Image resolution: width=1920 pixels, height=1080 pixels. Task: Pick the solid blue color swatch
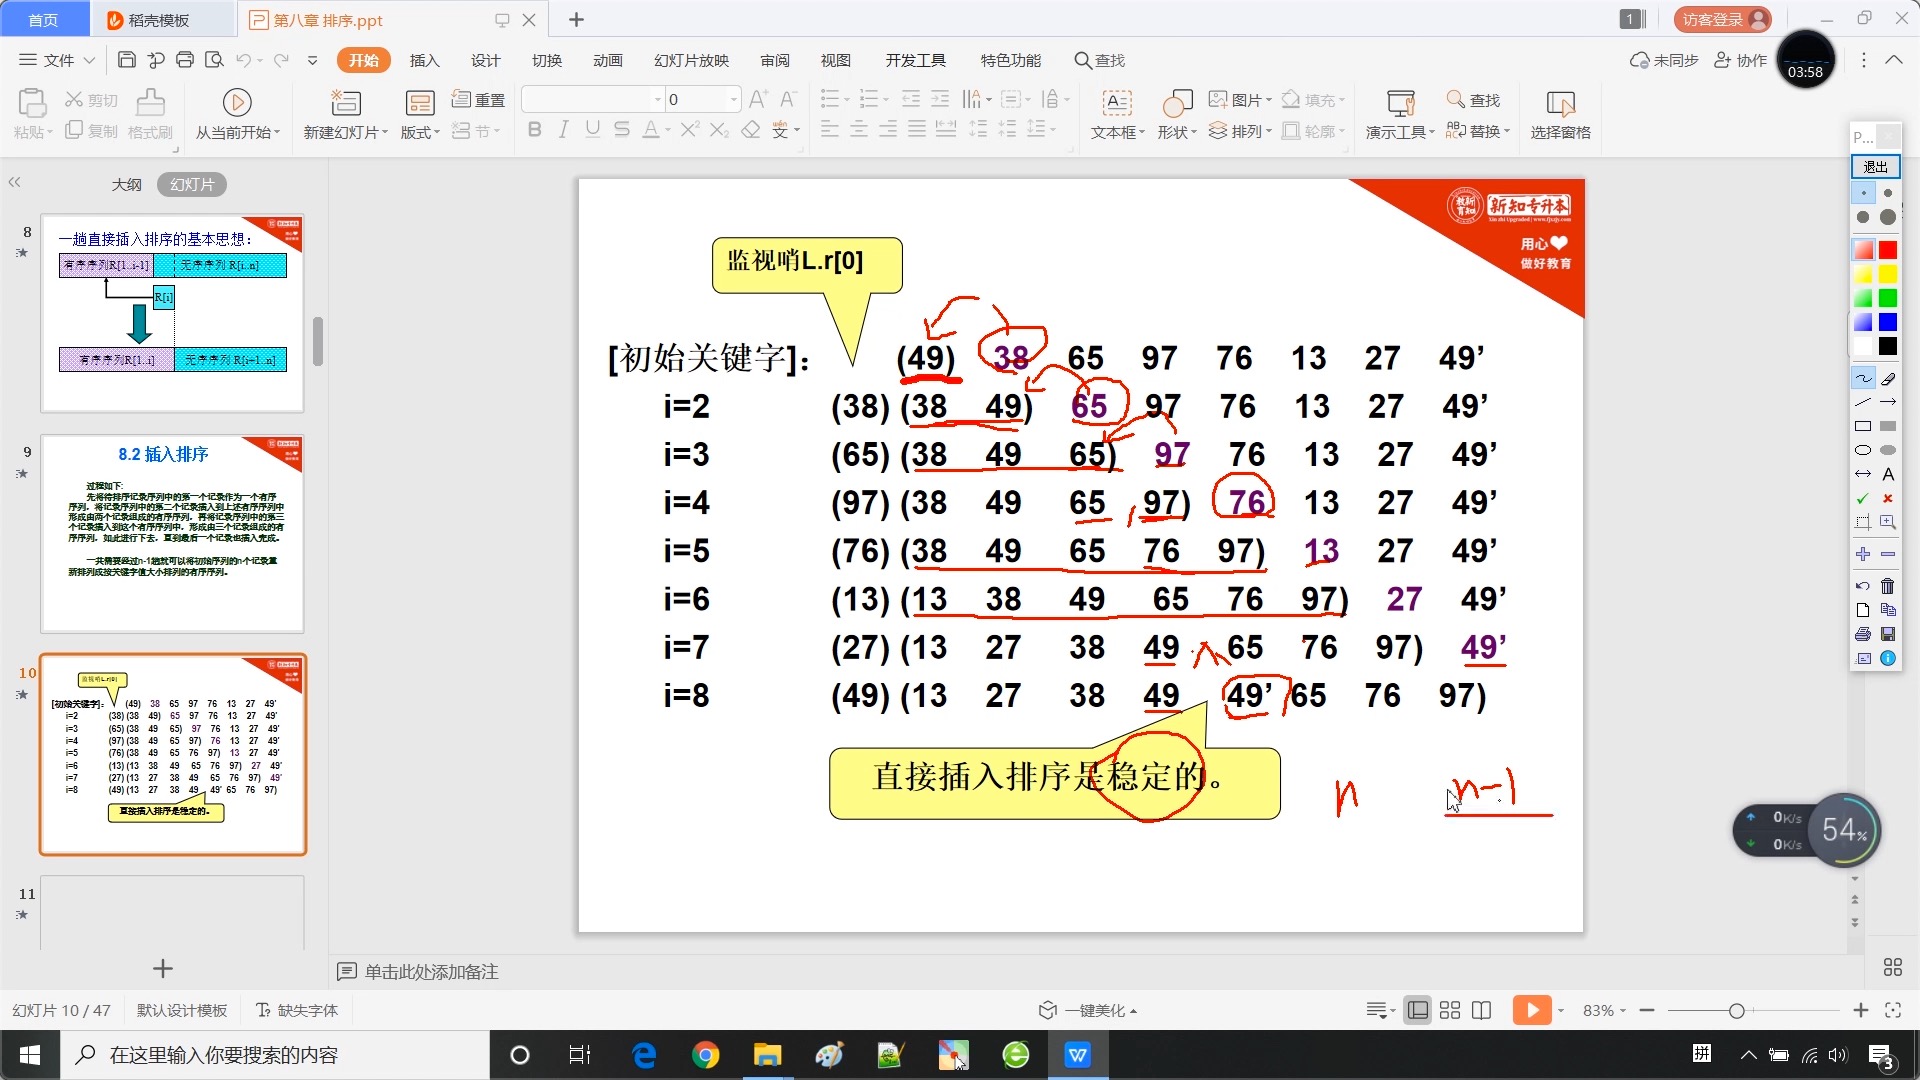click(x=1888, y=322)
